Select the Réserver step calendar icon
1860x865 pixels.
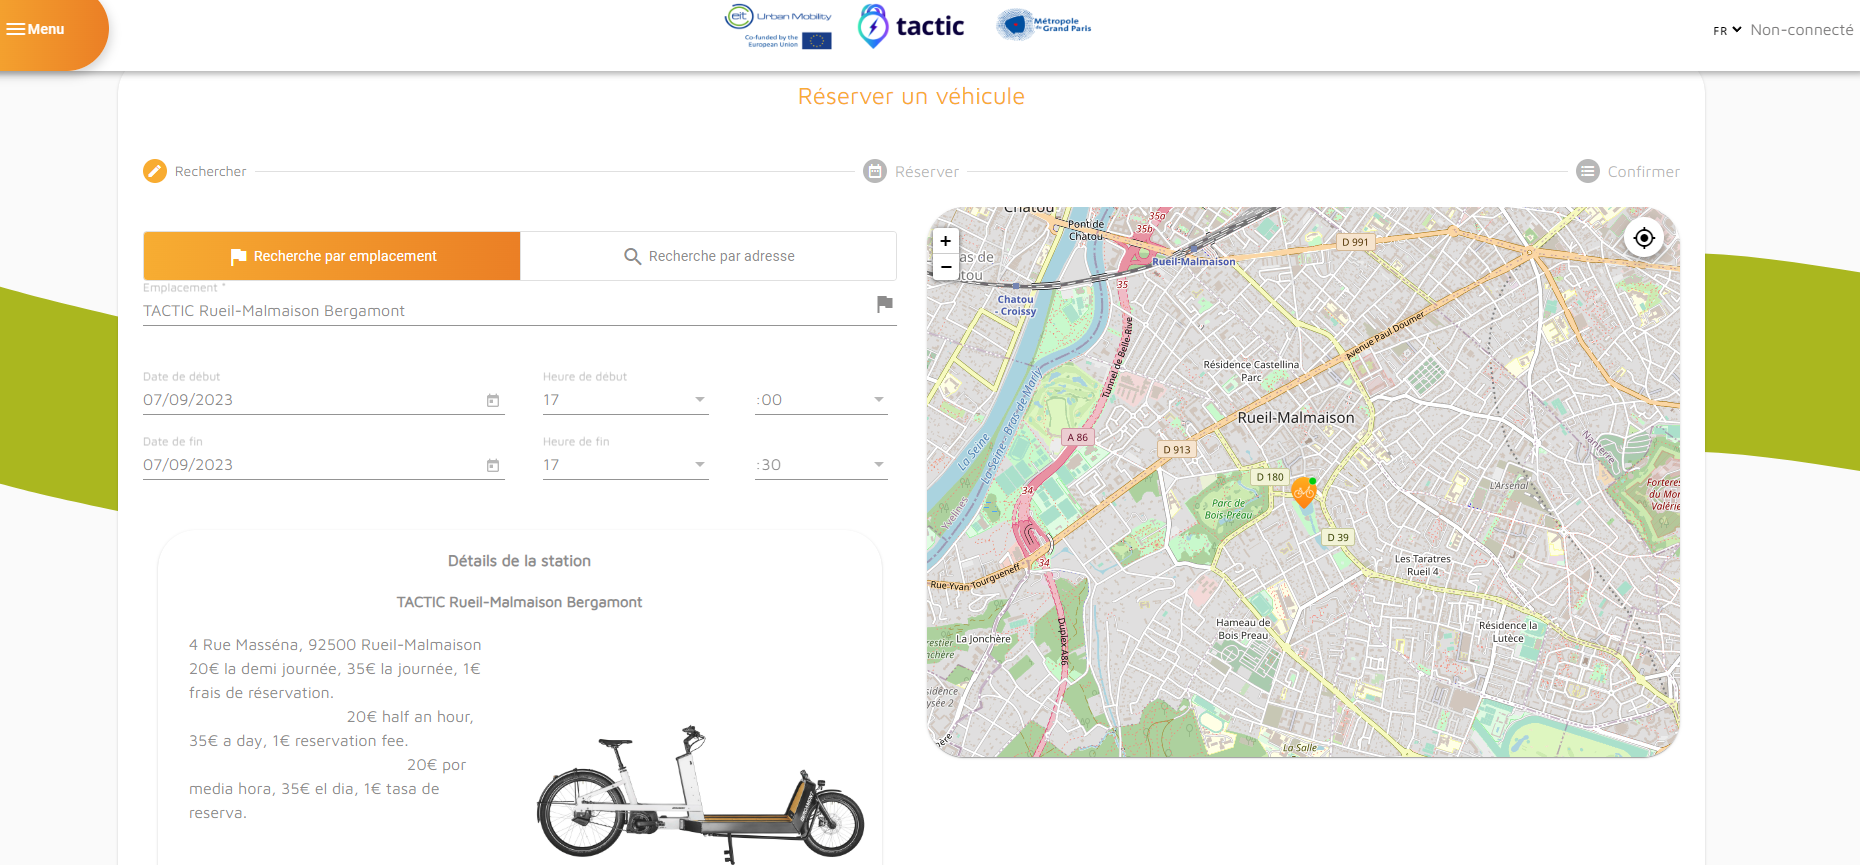[875, 171]
